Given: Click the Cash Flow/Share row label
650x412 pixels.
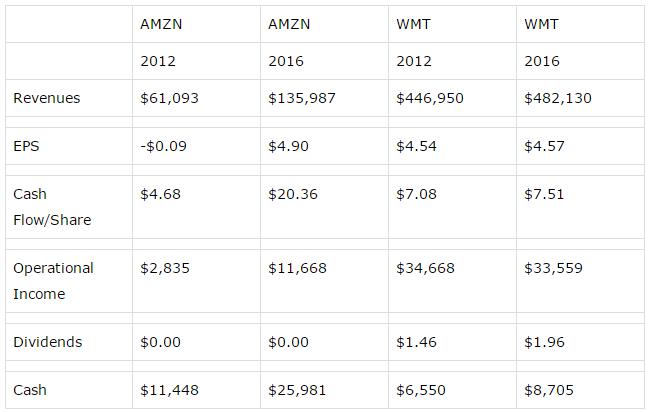Looking at the screenshot, I should click(x=51, y=207).
